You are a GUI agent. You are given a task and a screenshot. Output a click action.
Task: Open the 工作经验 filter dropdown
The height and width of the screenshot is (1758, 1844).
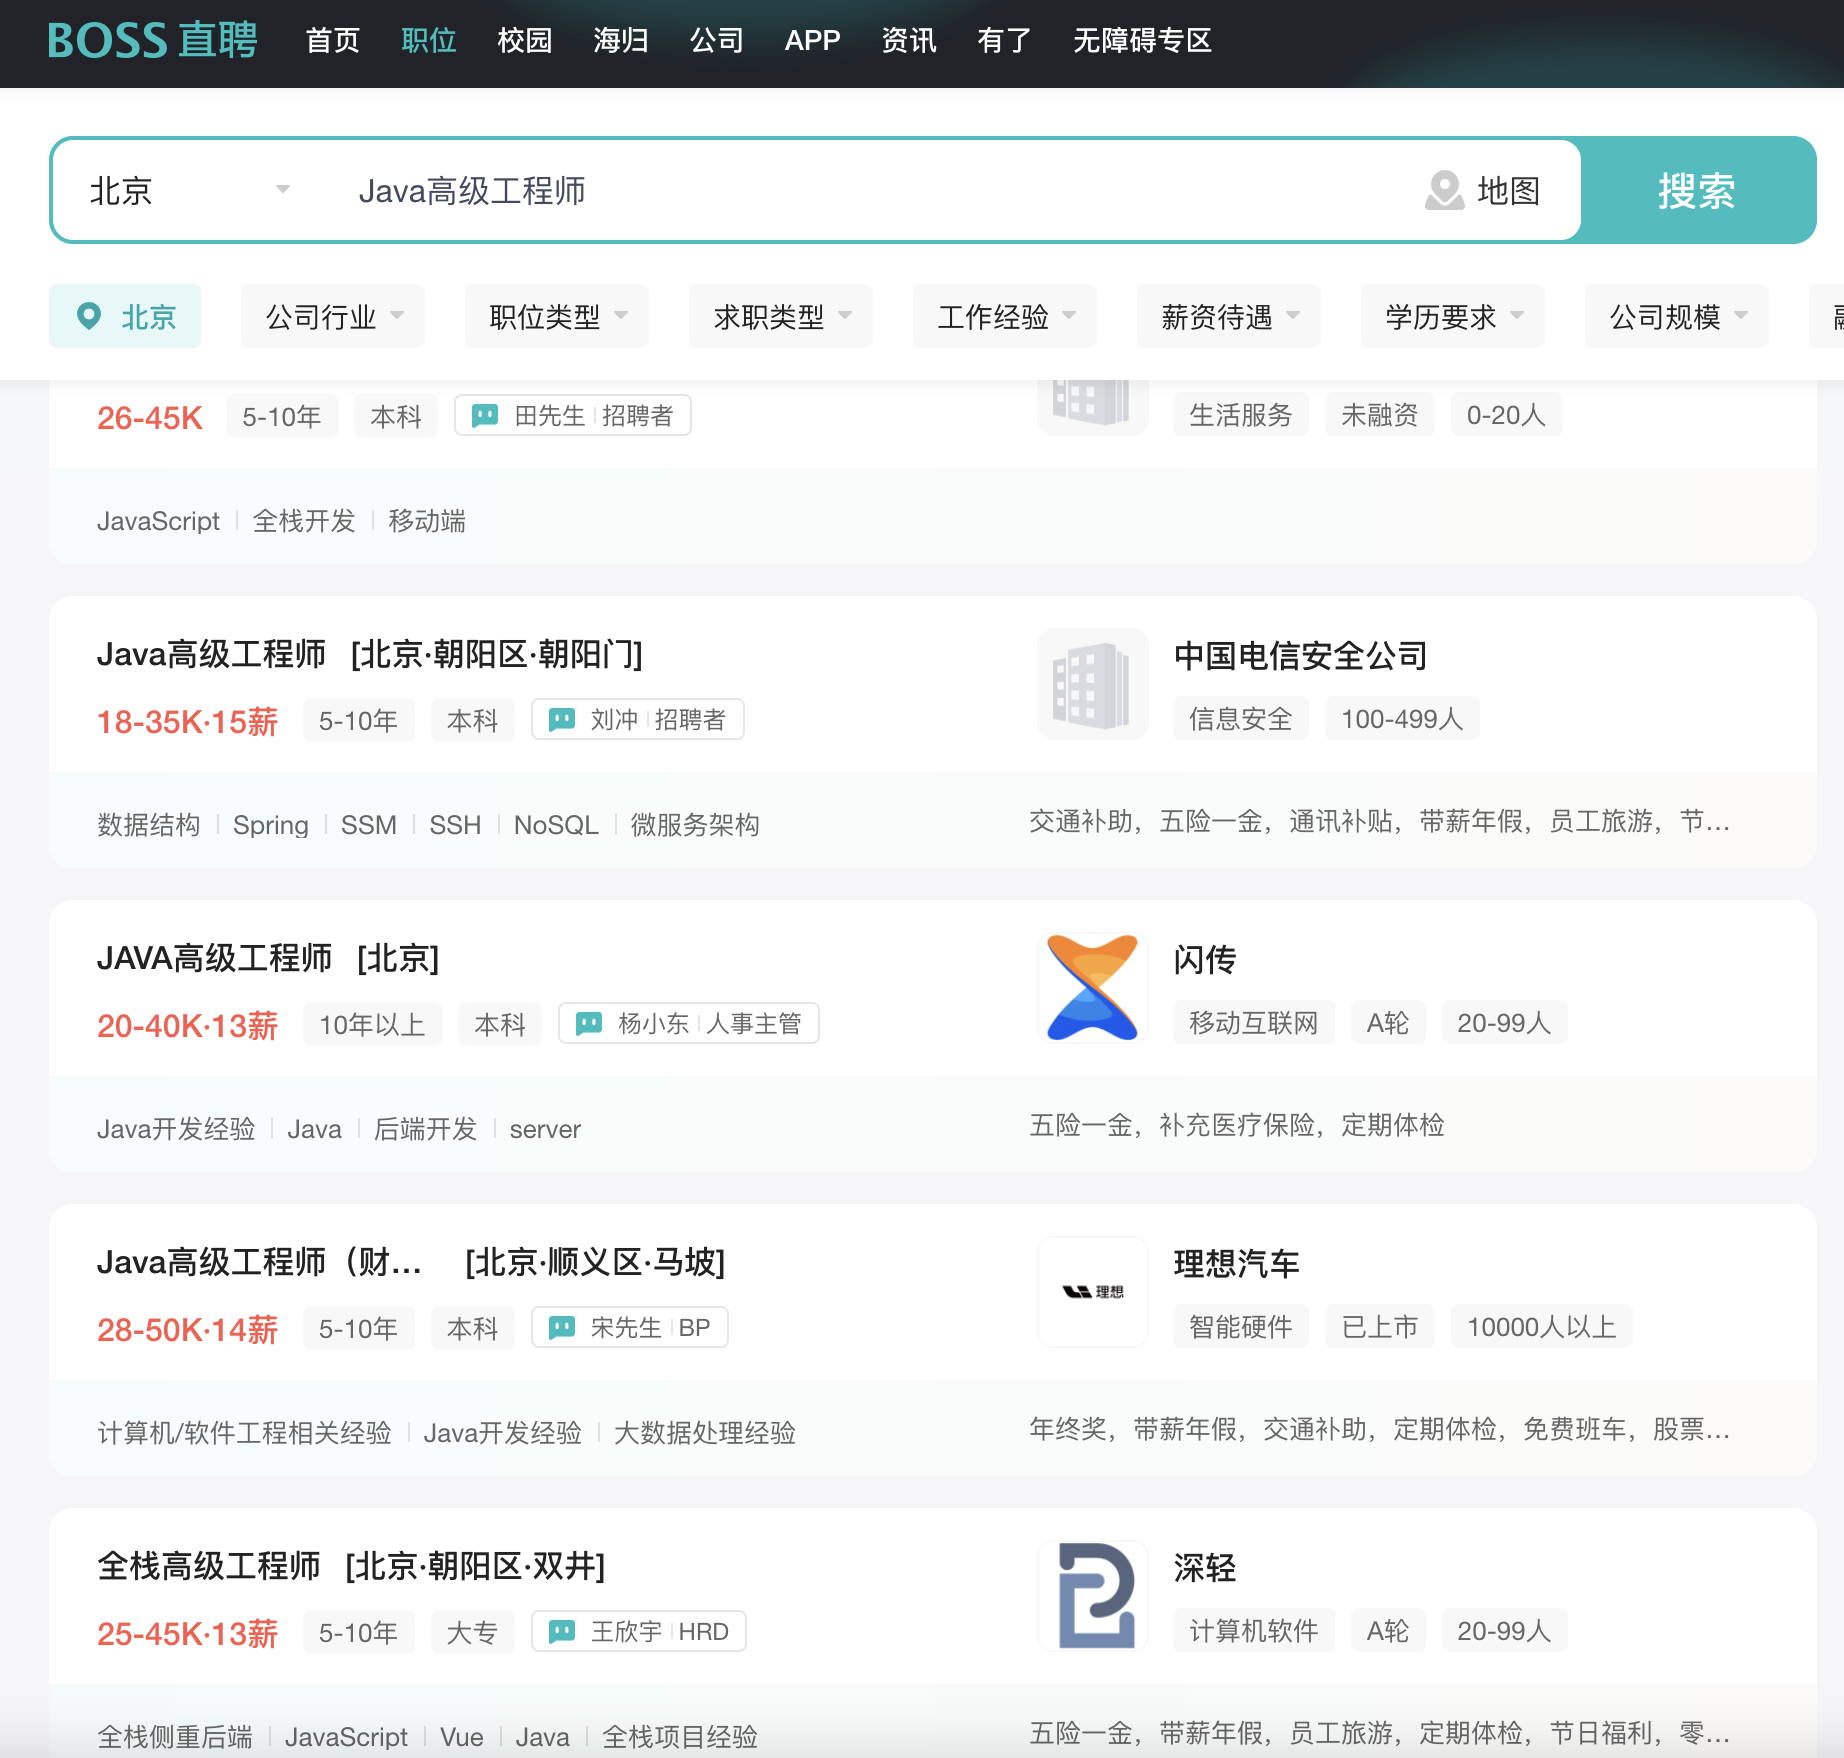pos(1005,317)
